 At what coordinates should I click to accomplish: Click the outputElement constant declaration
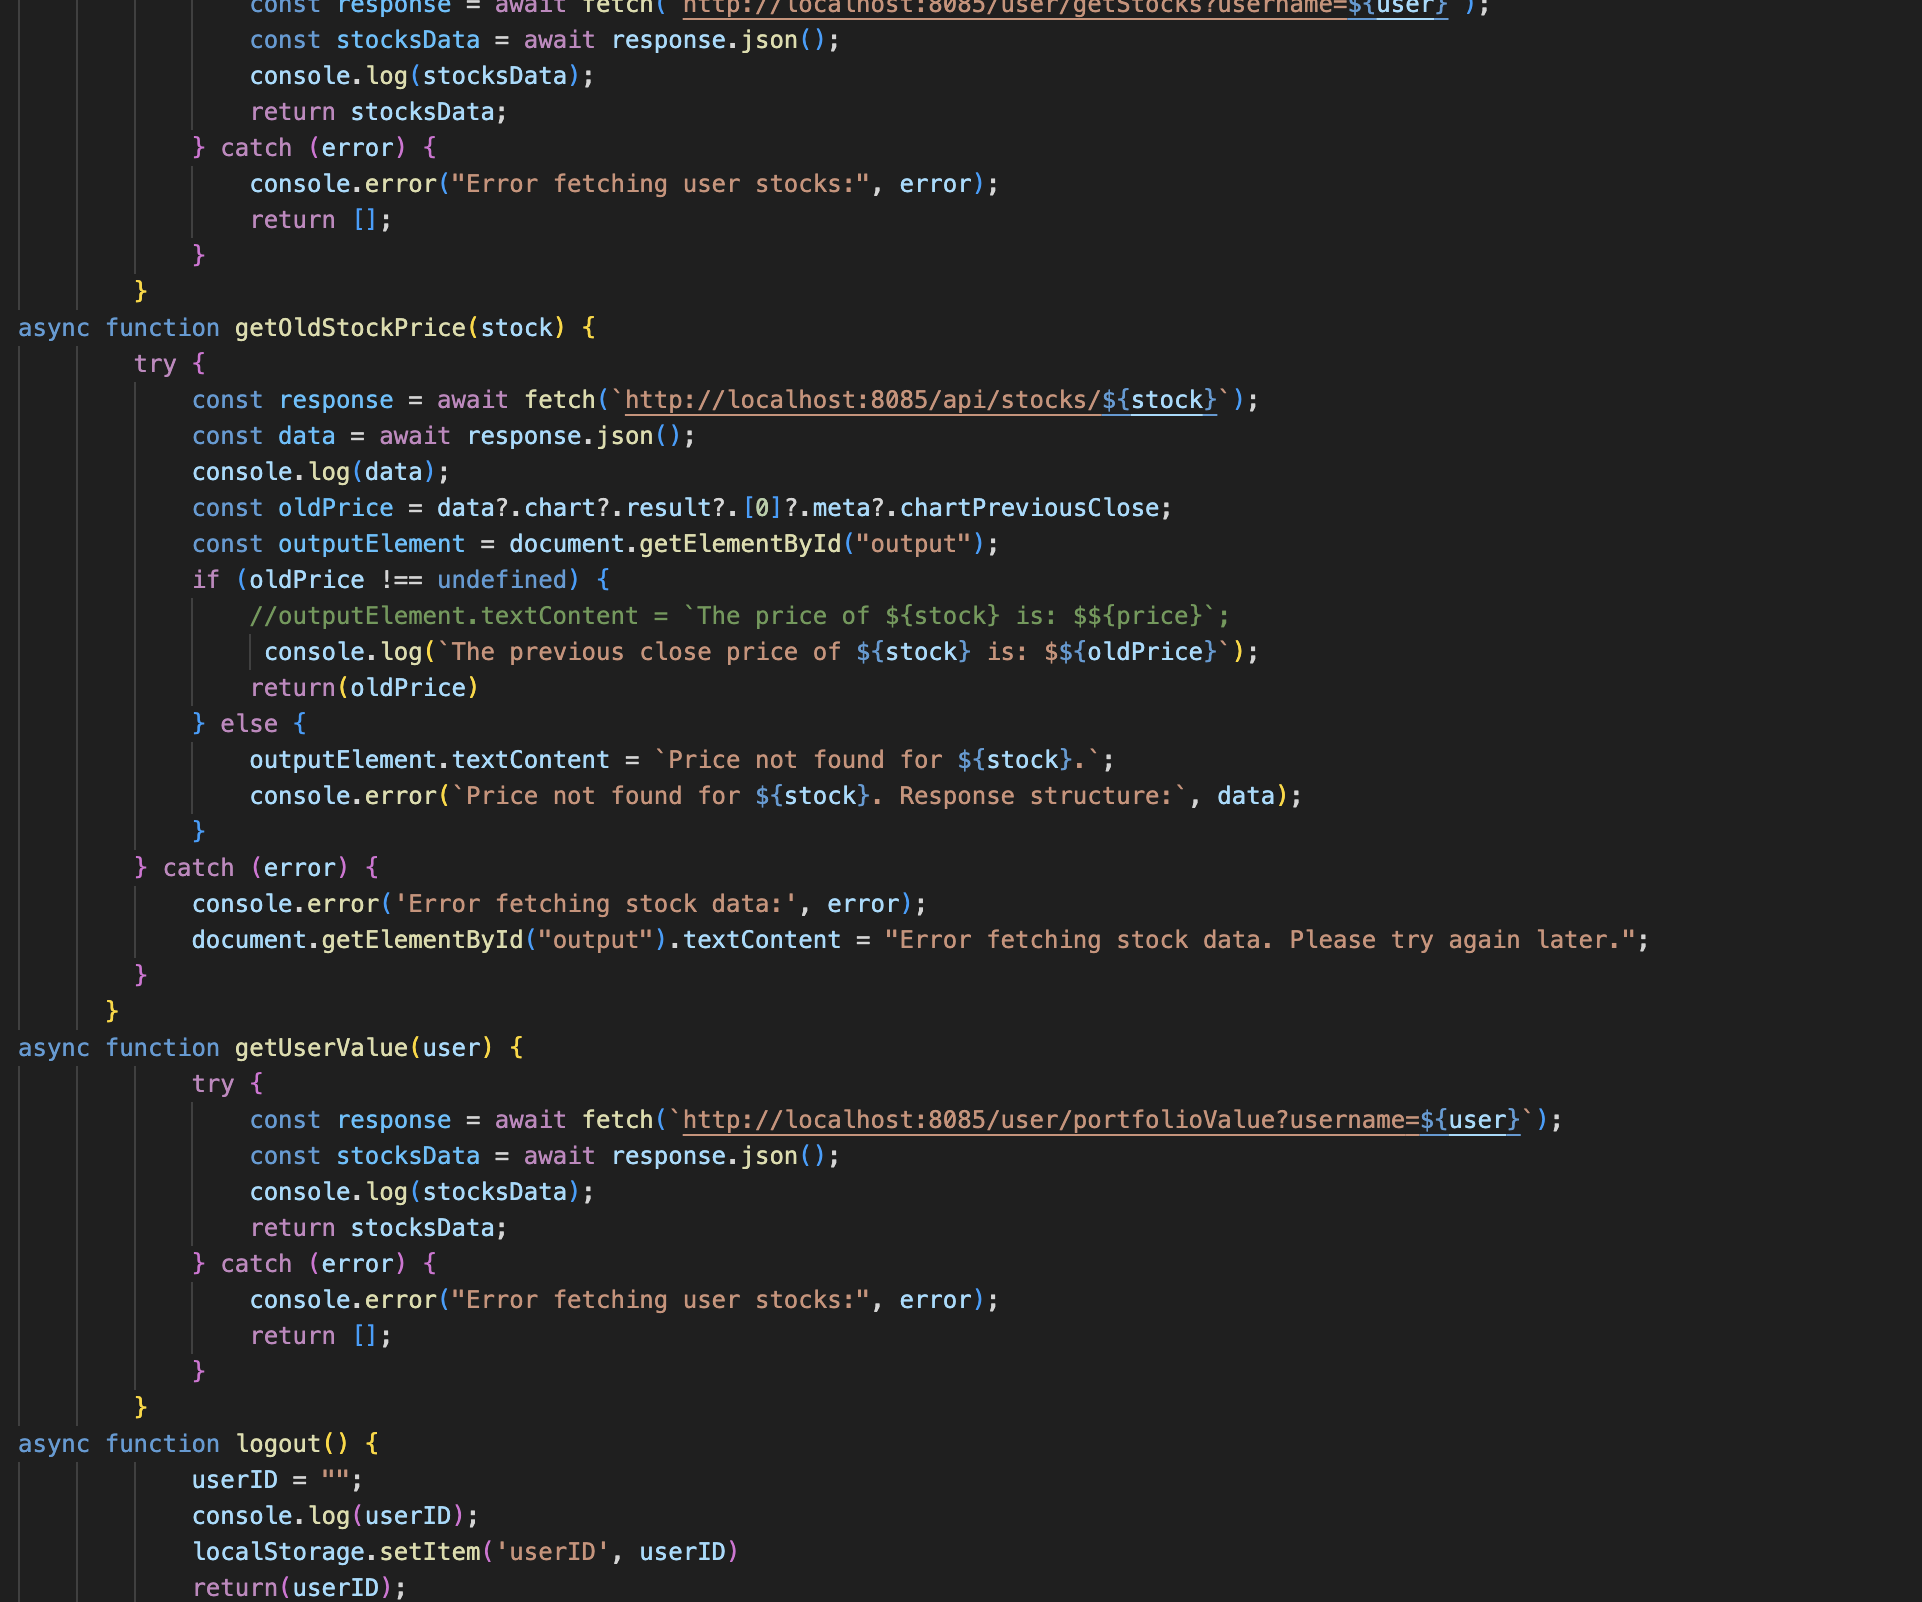point(371,544)
